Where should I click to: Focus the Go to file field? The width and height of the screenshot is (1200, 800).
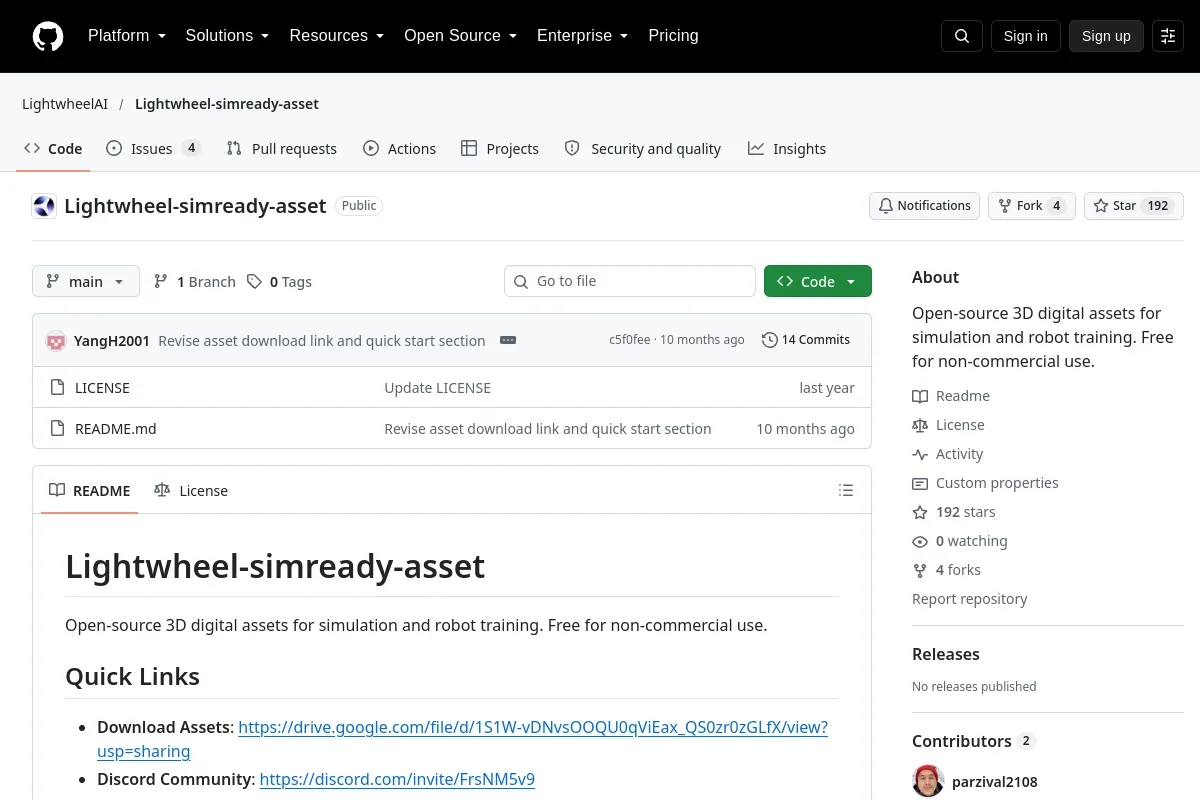(630, 281)
